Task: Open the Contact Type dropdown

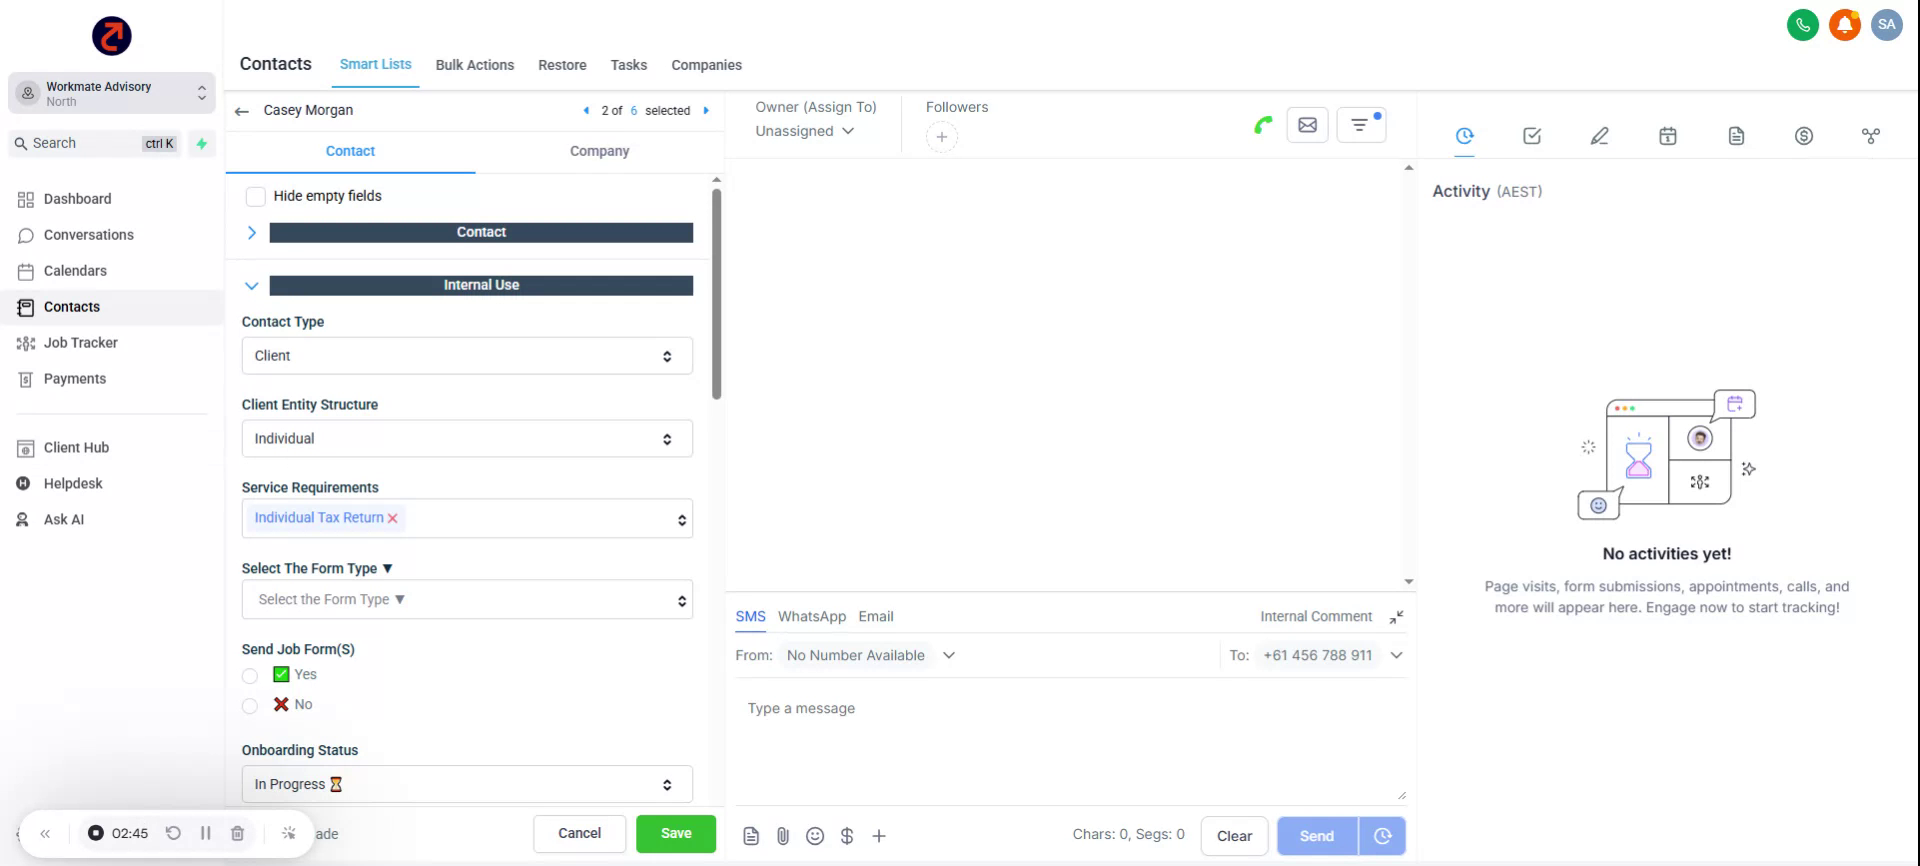Action: click(x=467, y=356)
